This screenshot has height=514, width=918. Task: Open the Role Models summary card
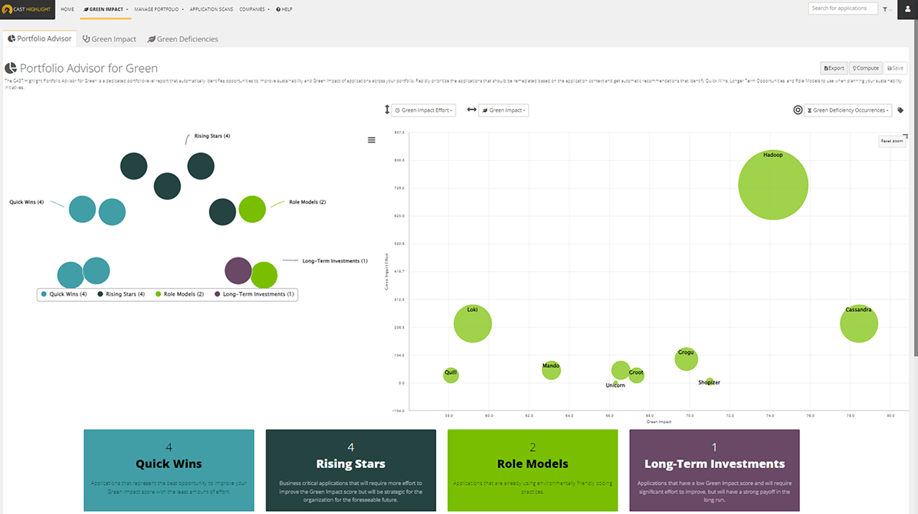point(533,470)
